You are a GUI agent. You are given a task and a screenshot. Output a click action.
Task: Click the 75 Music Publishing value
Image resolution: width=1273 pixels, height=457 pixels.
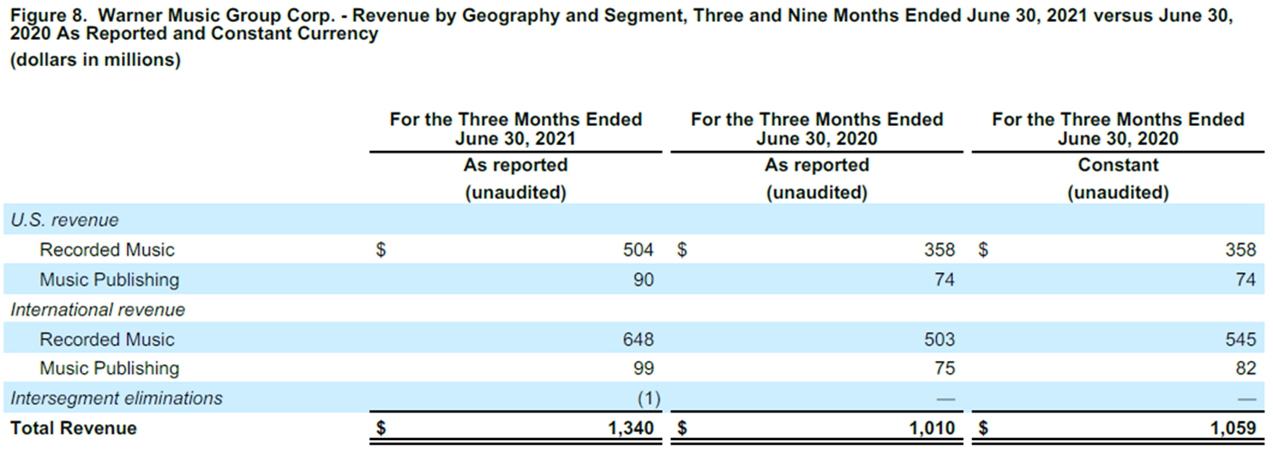944,368
